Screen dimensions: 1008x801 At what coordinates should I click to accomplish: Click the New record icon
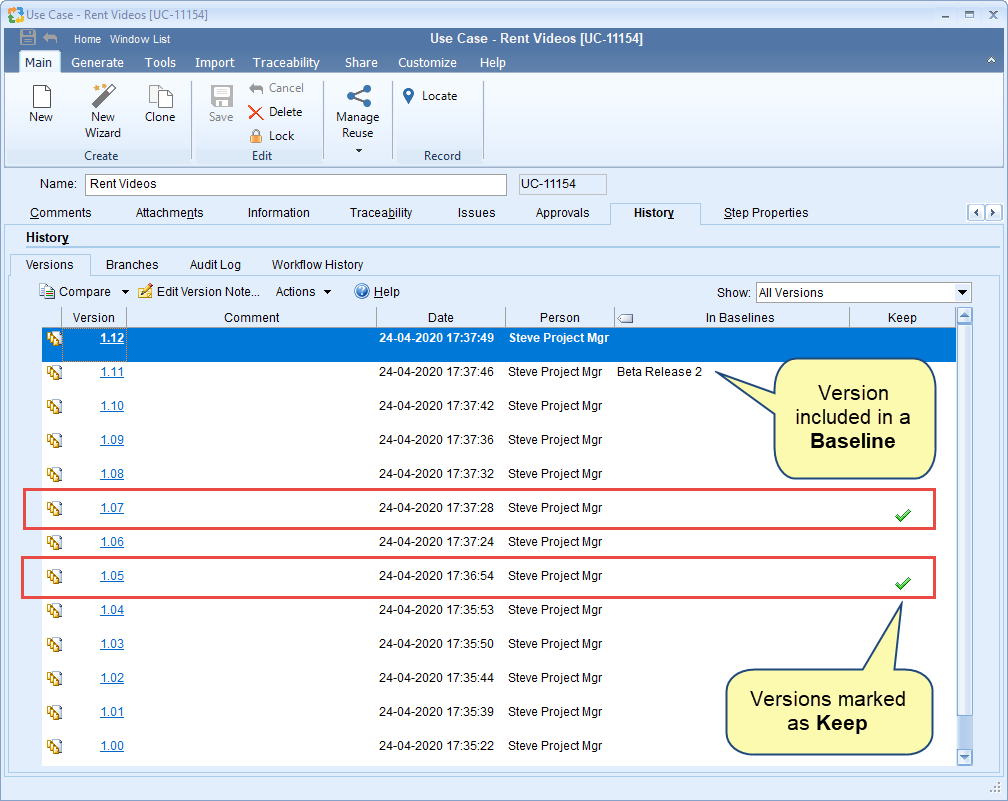click(x=41, y=97)
